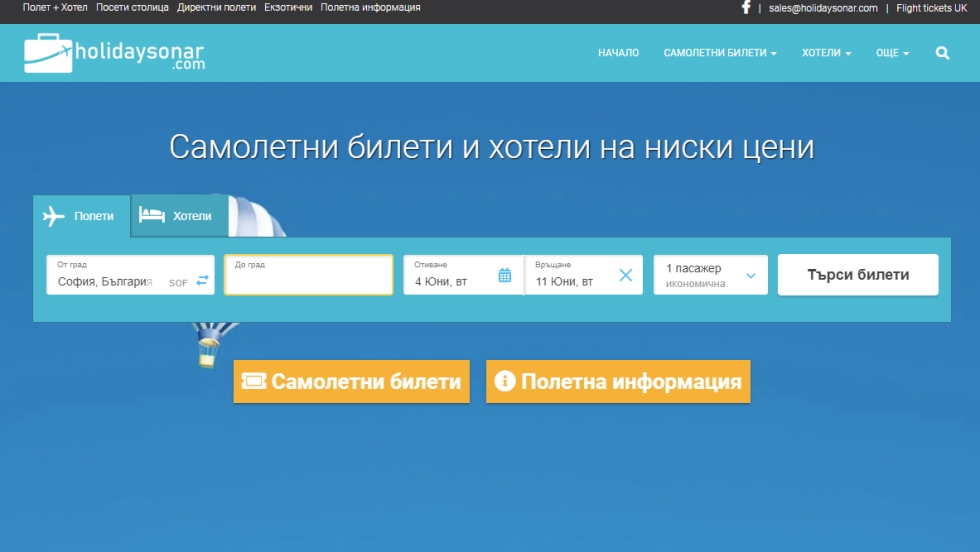The image size is (980, 552).
Task: Click the Facebook icon in top bar
Action: coord(746,7)
